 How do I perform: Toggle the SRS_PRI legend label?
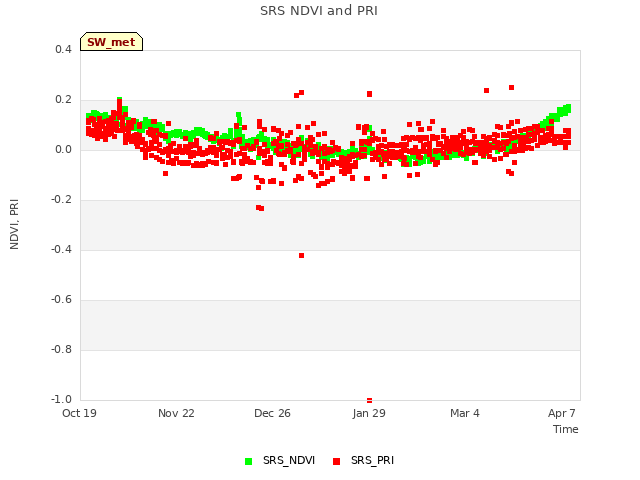tap(372, 460)
